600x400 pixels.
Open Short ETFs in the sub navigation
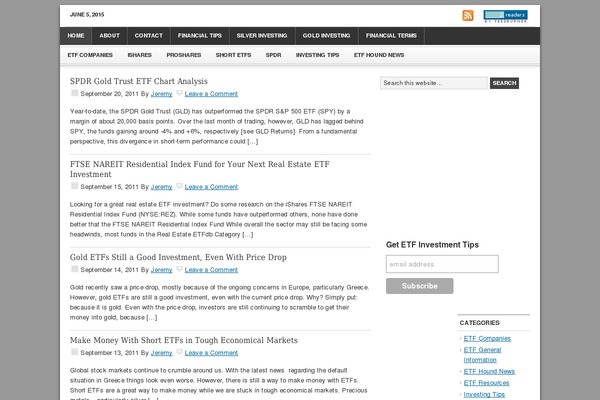tap(233, 55)
